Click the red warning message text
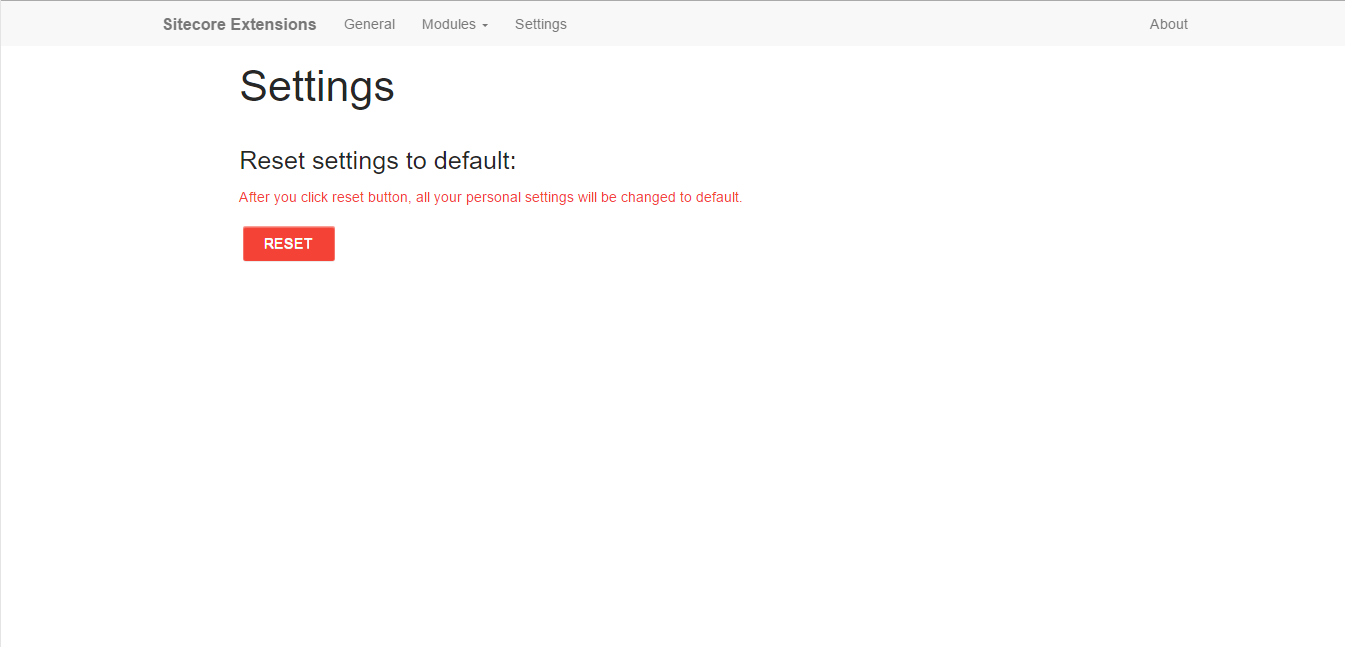The image size is (1345, 647). pos(491,197)
